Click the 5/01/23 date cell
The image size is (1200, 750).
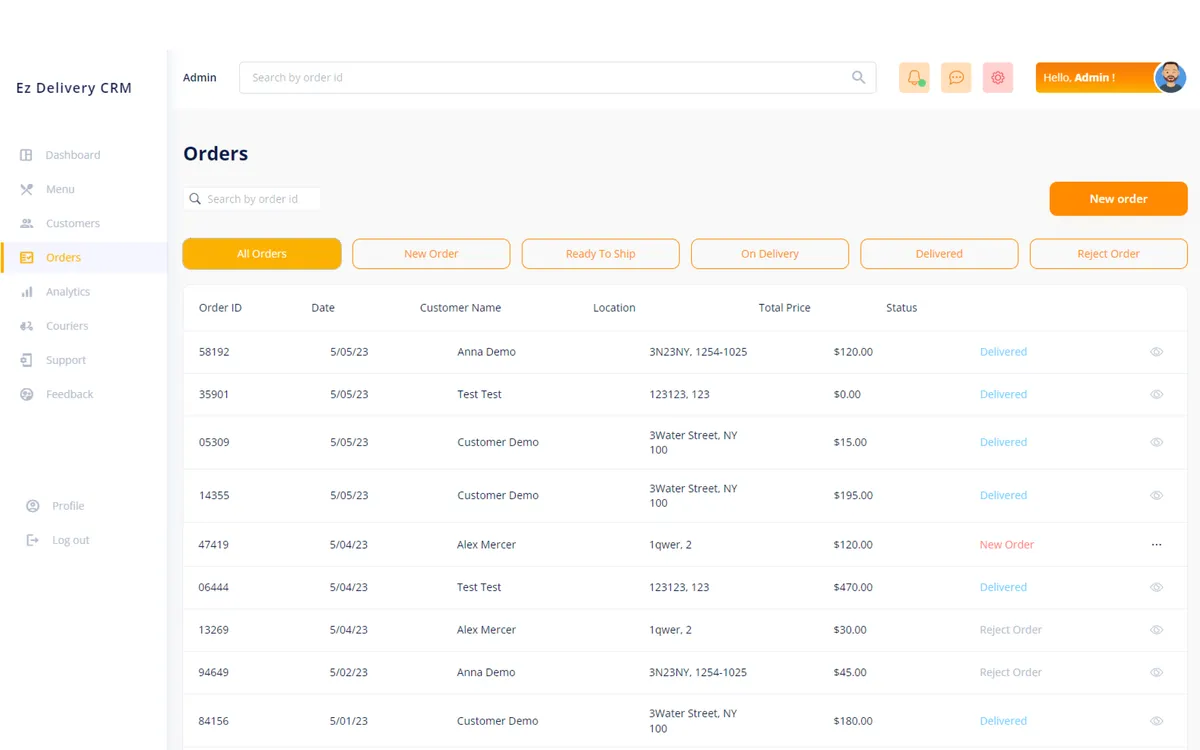[x=349, y=721]
